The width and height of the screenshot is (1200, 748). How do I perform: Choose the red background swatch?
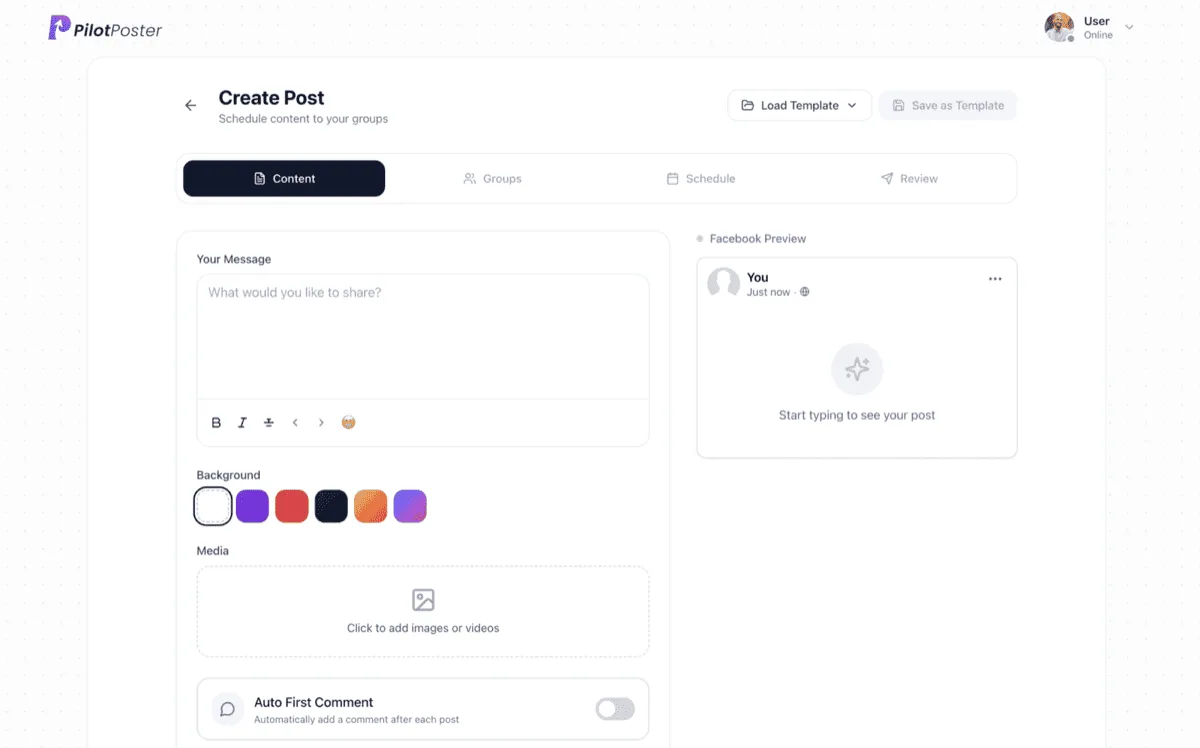point(292,506)
